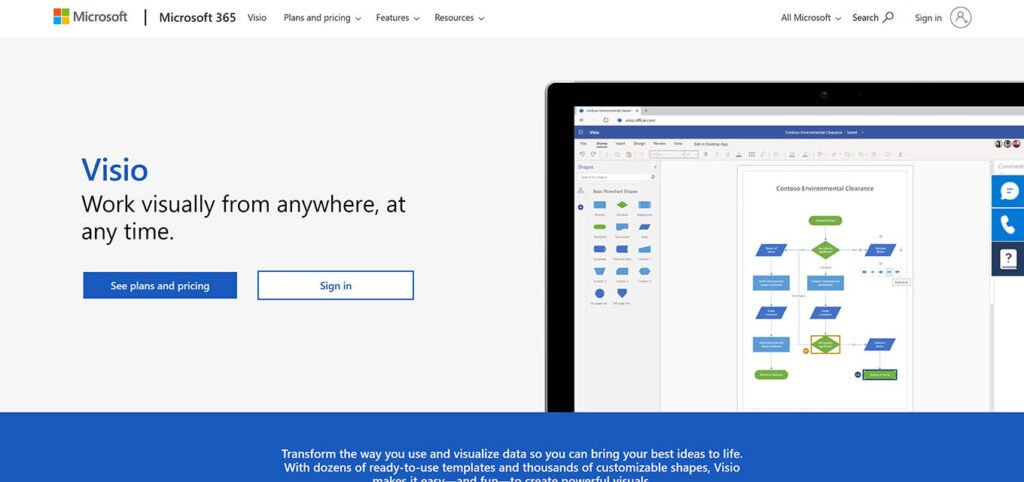Screen dimensions: 1024x482
Task: Open the search magnifier icon
Action: point(888,18)
